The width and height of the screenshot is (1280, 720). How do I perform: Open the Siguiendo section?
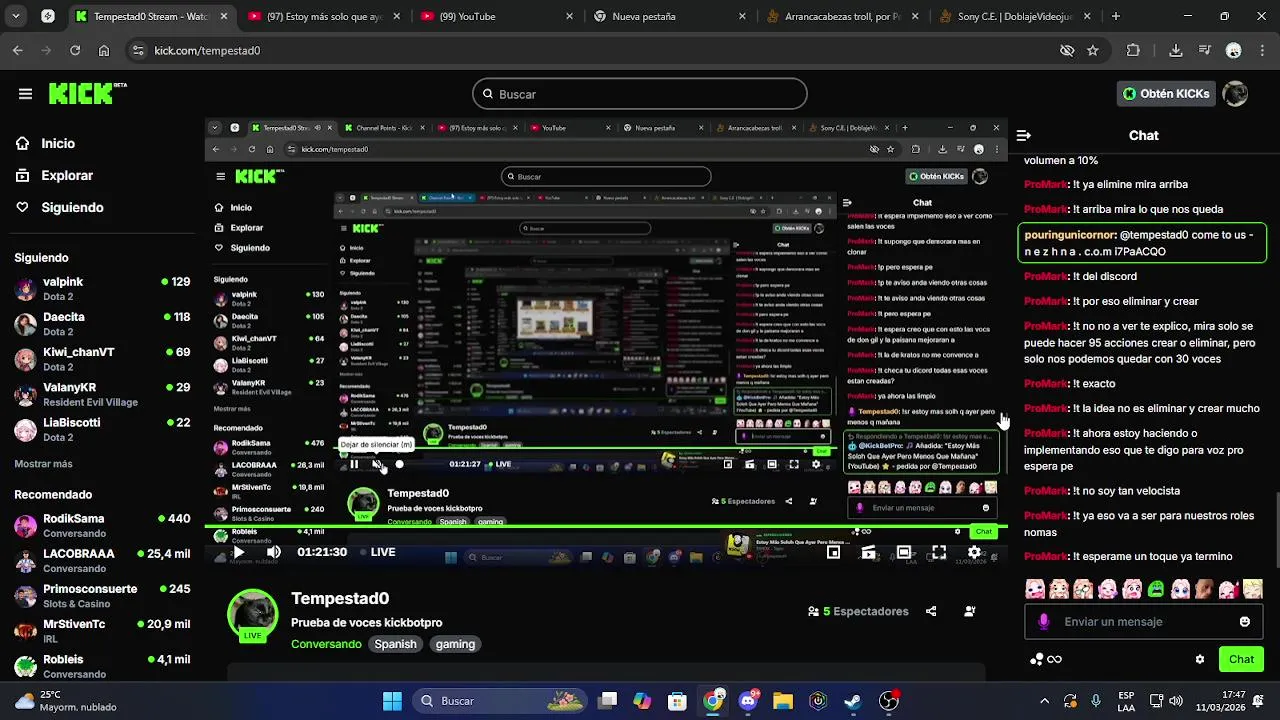pyautogui.click(x=72, y=207)
